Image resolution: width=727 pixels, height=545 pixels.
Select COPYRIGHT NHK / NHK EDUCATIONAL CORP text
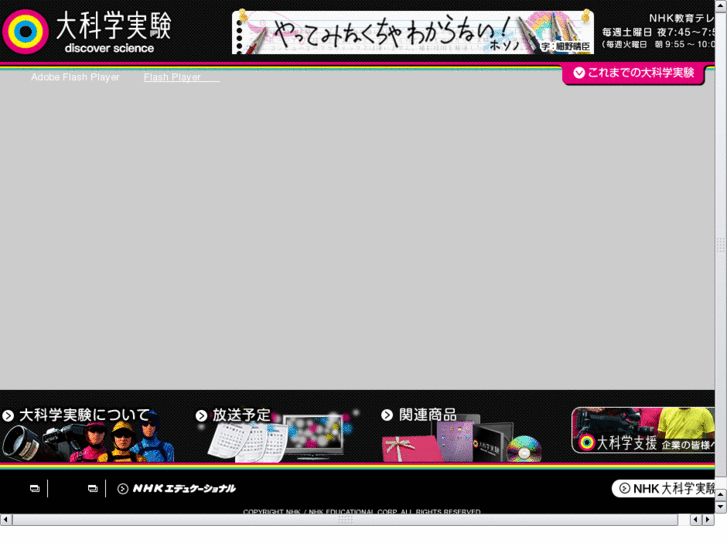click(362, 511)
